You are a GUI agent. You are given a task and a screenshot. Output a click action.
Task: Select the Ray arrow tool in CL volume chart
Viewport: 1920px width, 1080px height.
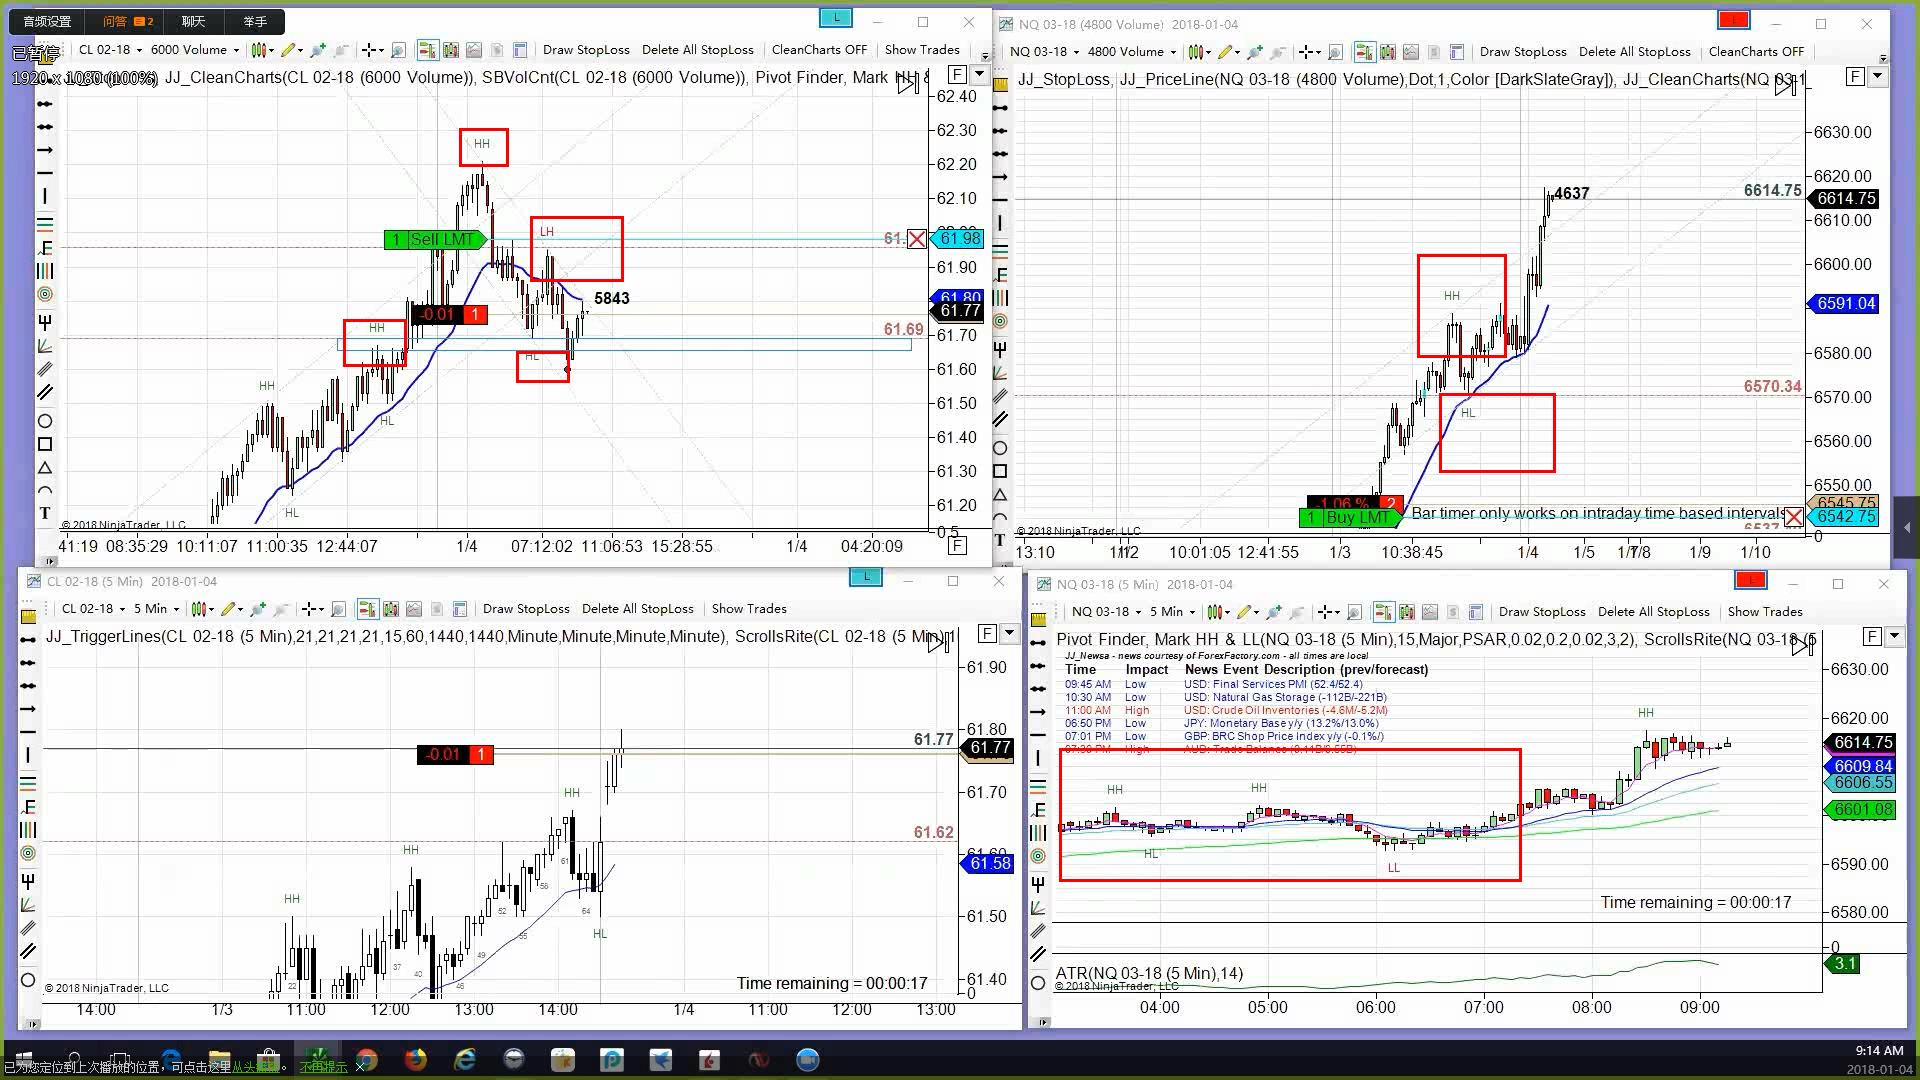click(44, 150)
